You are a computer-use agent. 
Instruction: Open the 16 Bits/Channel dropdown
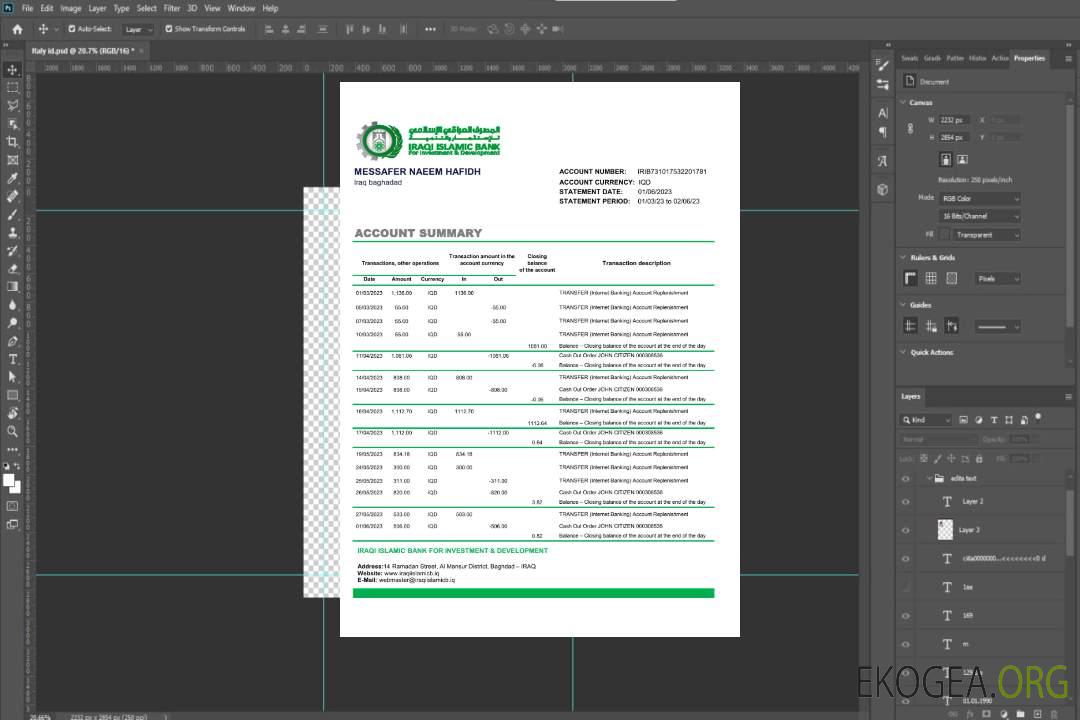tap(980, 216)
